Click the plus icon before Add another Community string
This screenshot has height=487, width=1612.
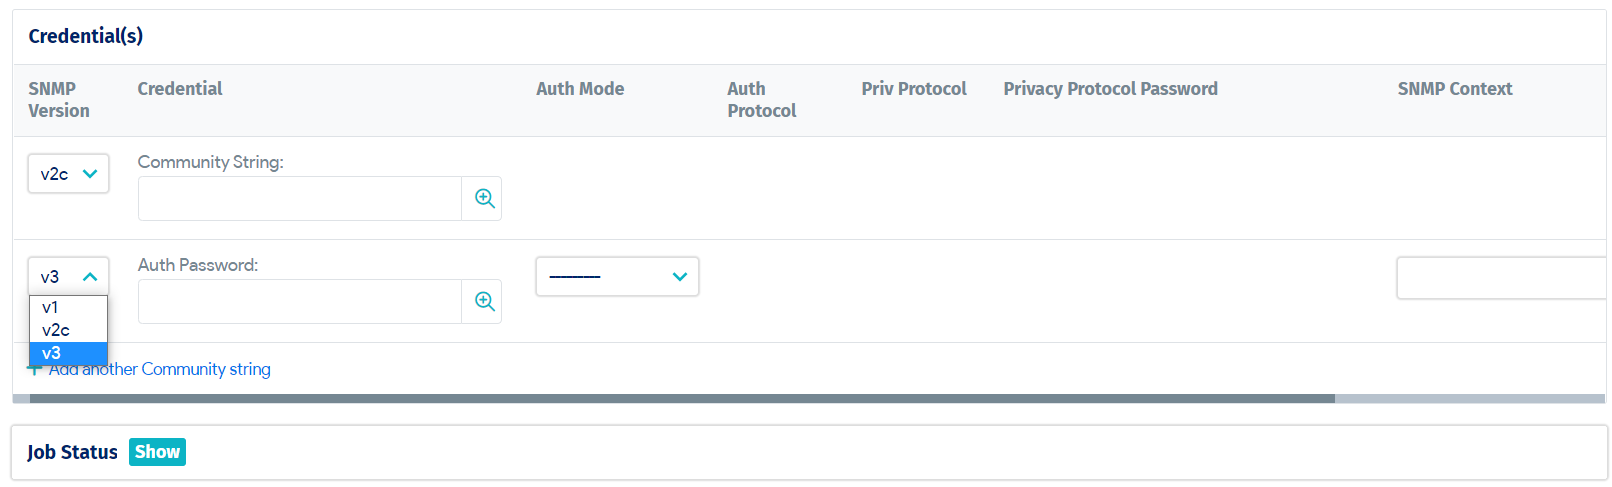(35, 370)
